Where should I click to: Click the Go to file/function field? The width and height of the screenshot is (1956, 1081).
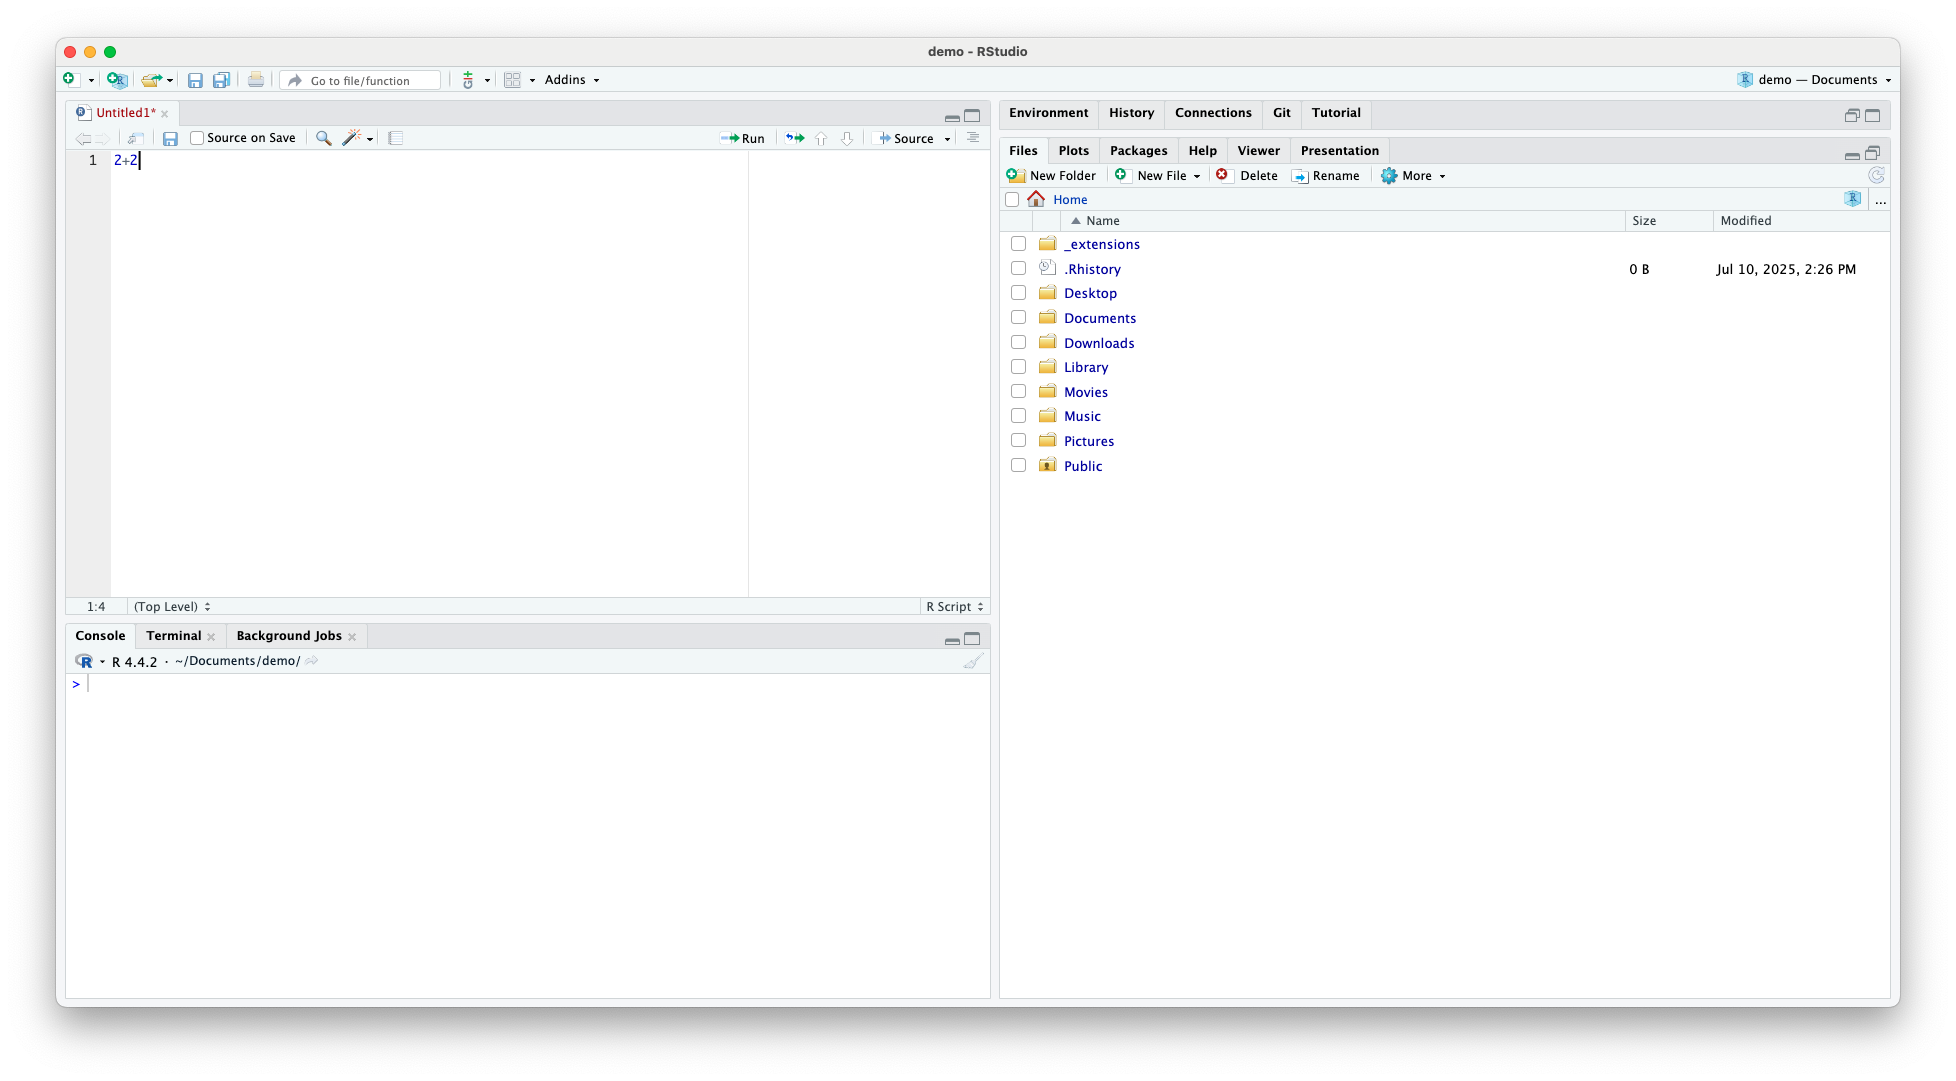click(x=360, y=81)
